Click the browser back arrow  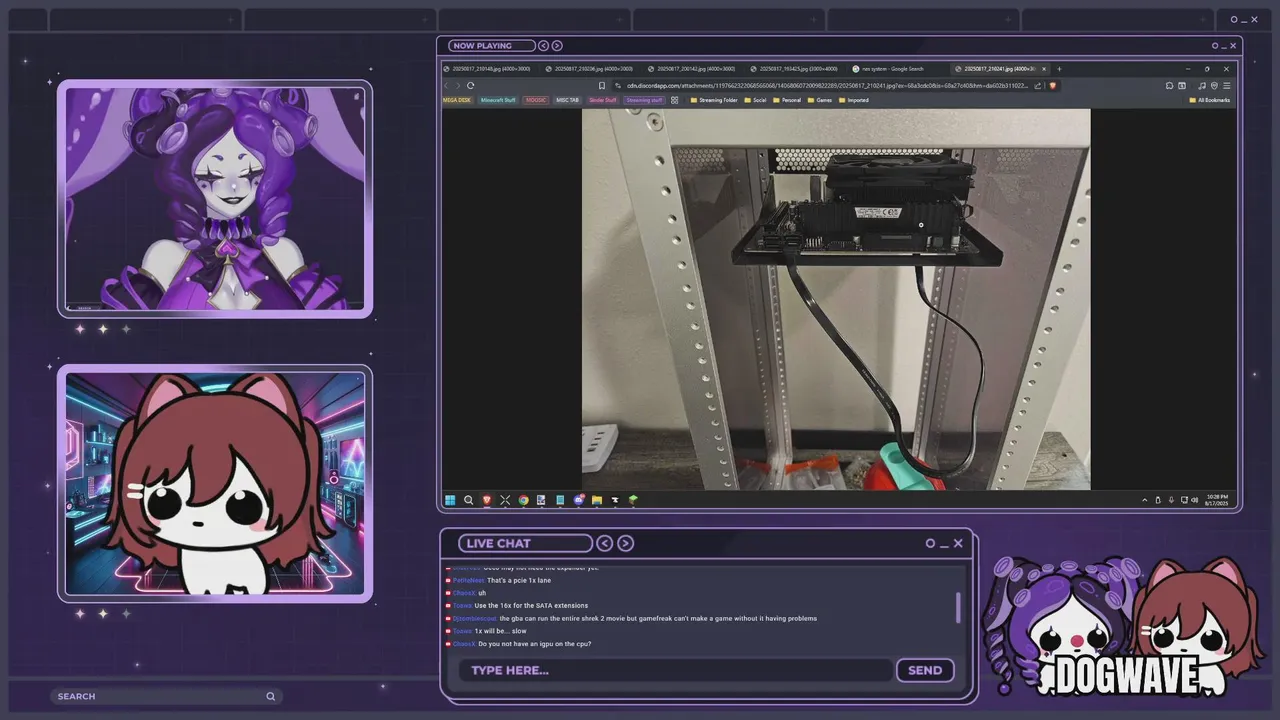(x=446, y=86)
